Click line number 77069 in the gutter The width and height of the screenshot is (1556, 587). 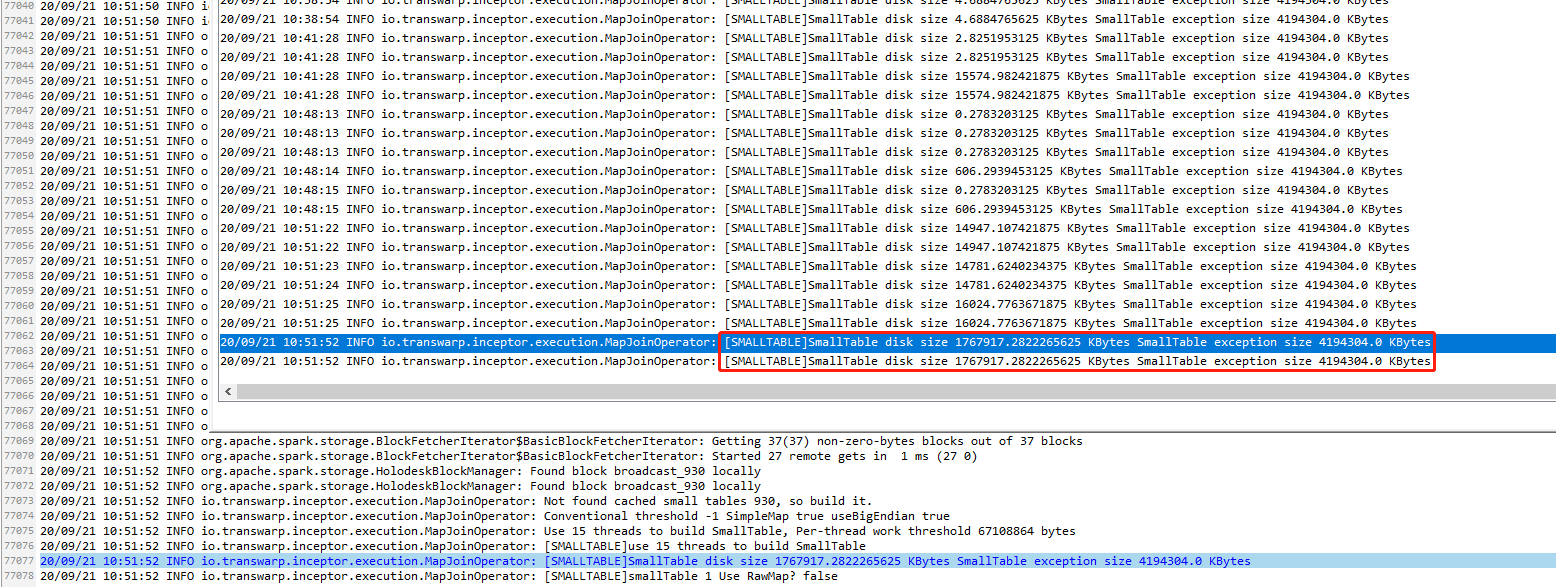[x=19, y=441]
